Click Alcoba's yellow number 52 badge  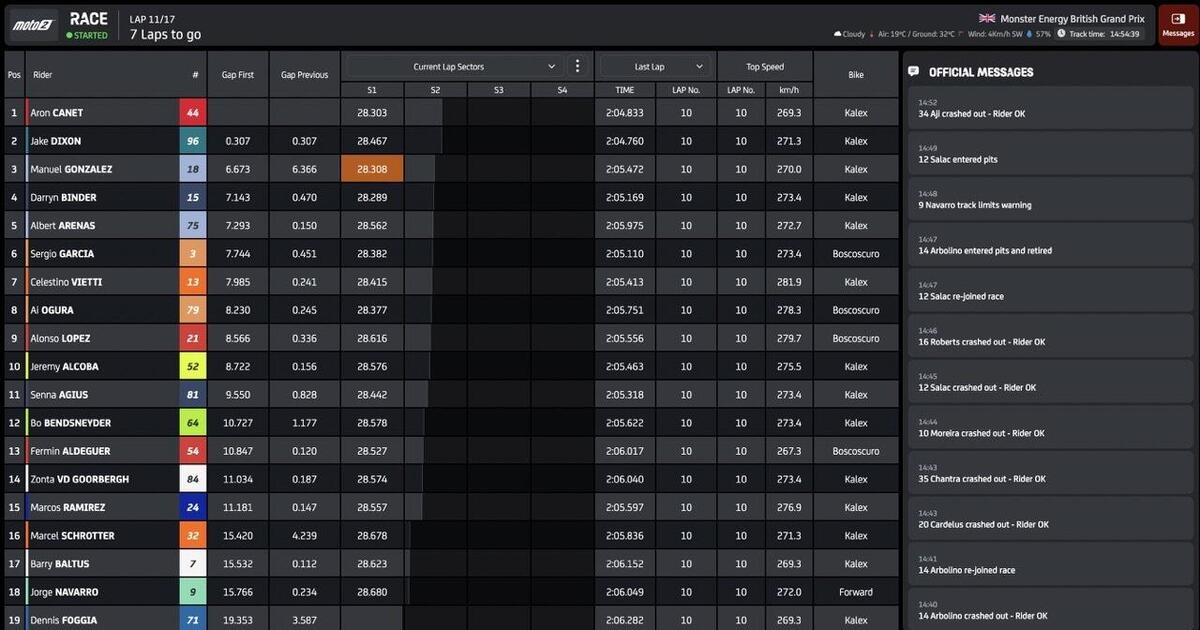coord(192,367)
